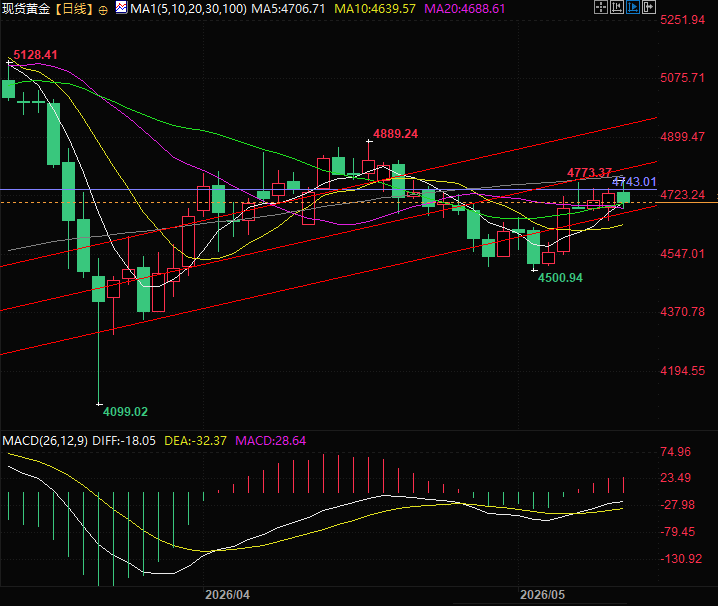The image size is (718, 606).
Task: Click the 4773.37 swing high label
Action: click(x=589, y=173)
